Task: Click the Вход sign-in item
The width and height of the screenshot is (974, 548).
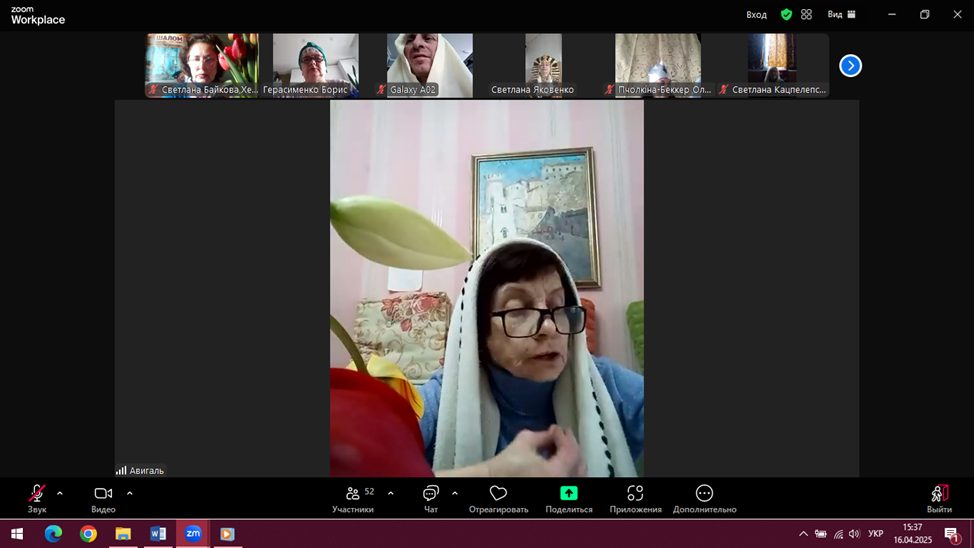Action: (x=756, y=14)
